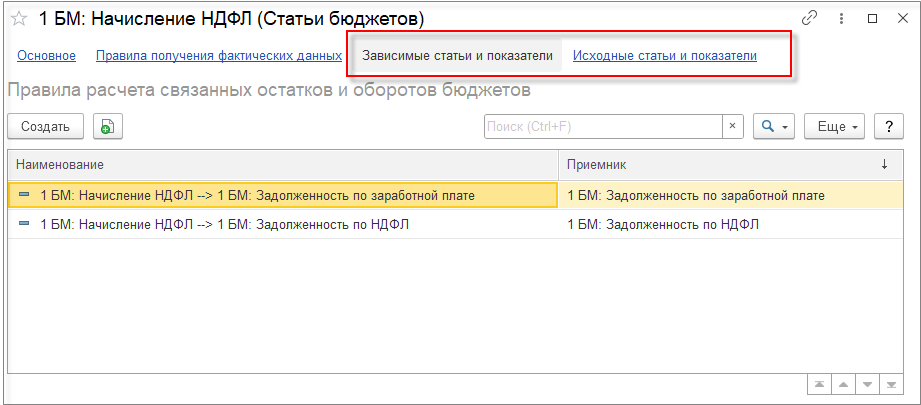The height and width of the screenshot is (405, 921).
Task: Click the favorites star icon in title
Action: [x=19, y=19]
